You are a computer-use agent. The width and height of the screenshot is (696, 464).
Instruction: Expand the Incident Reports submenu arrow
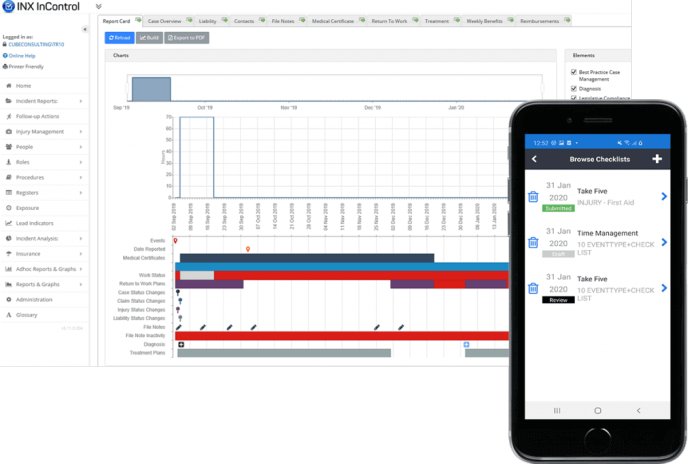pyautogui.click(x=81, y=101)
